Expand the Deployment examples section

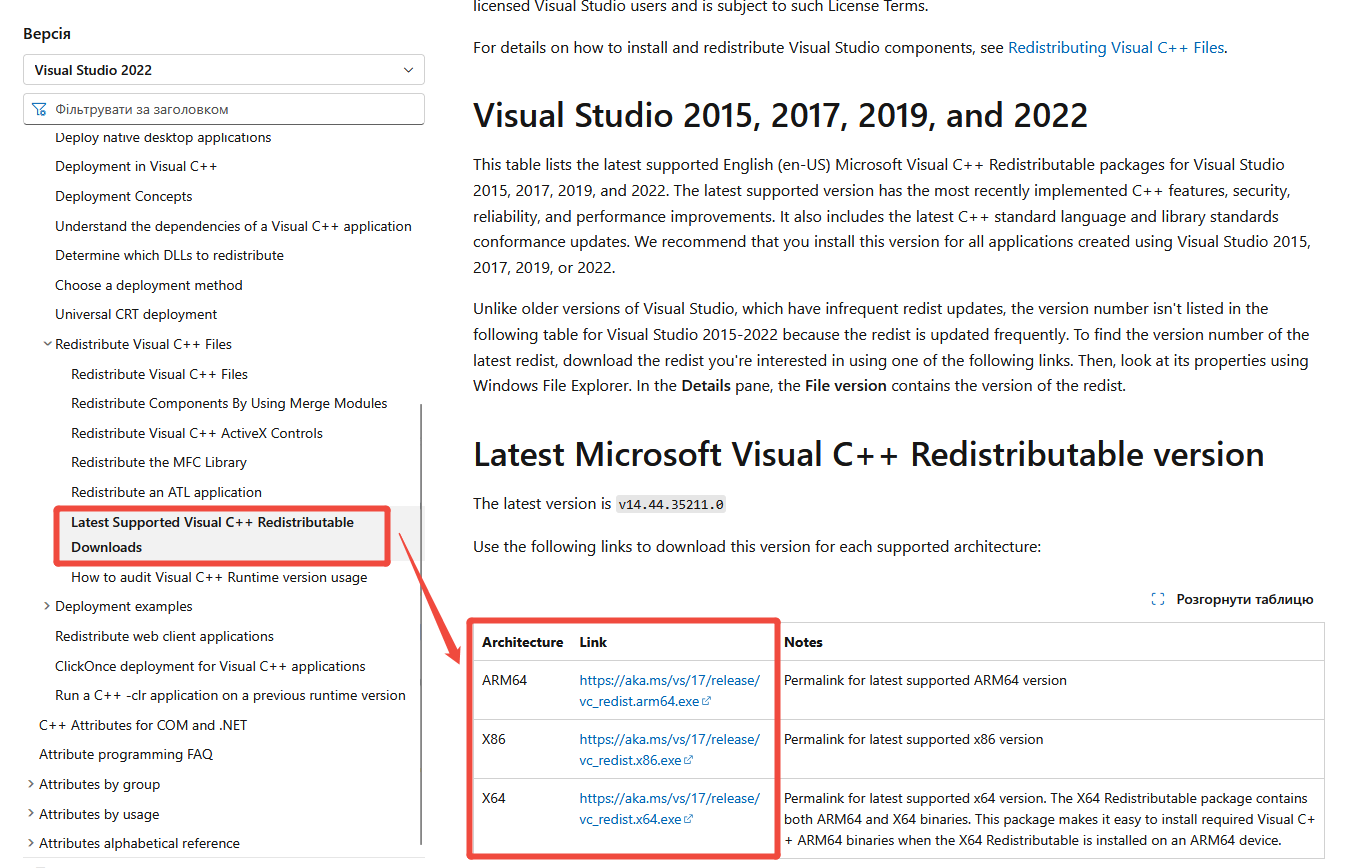tap(47, 606)
